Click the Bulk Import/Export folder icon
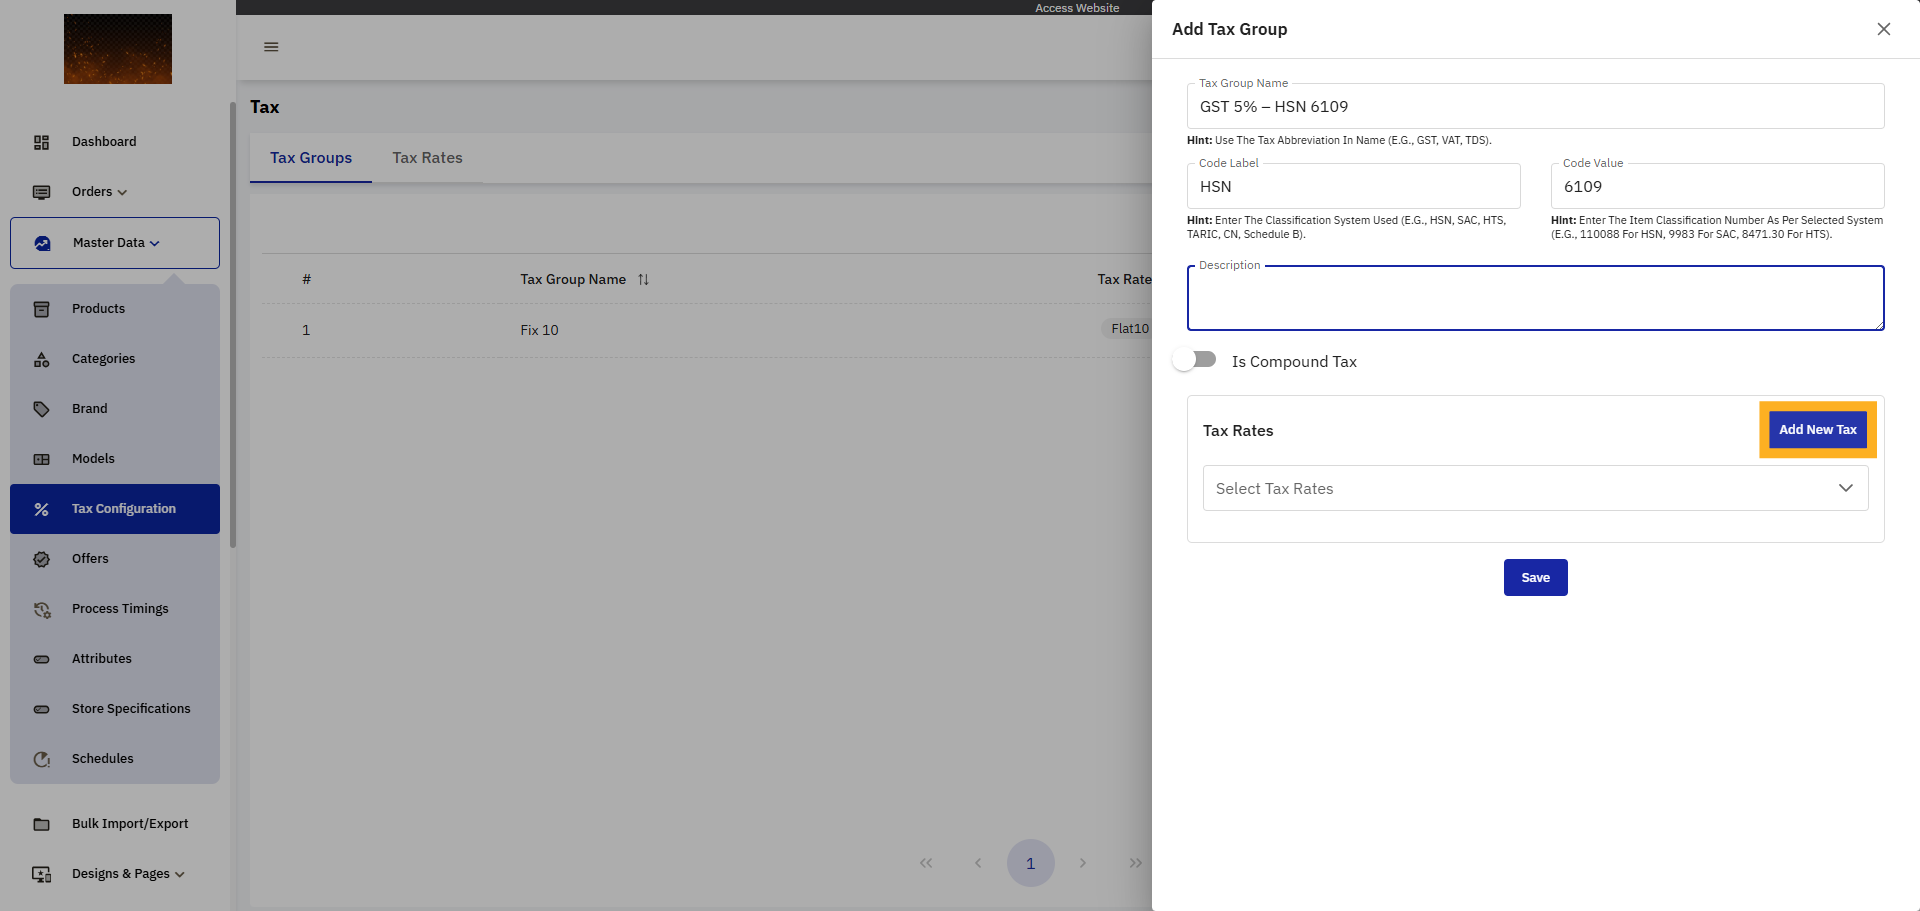 (41, 824)
